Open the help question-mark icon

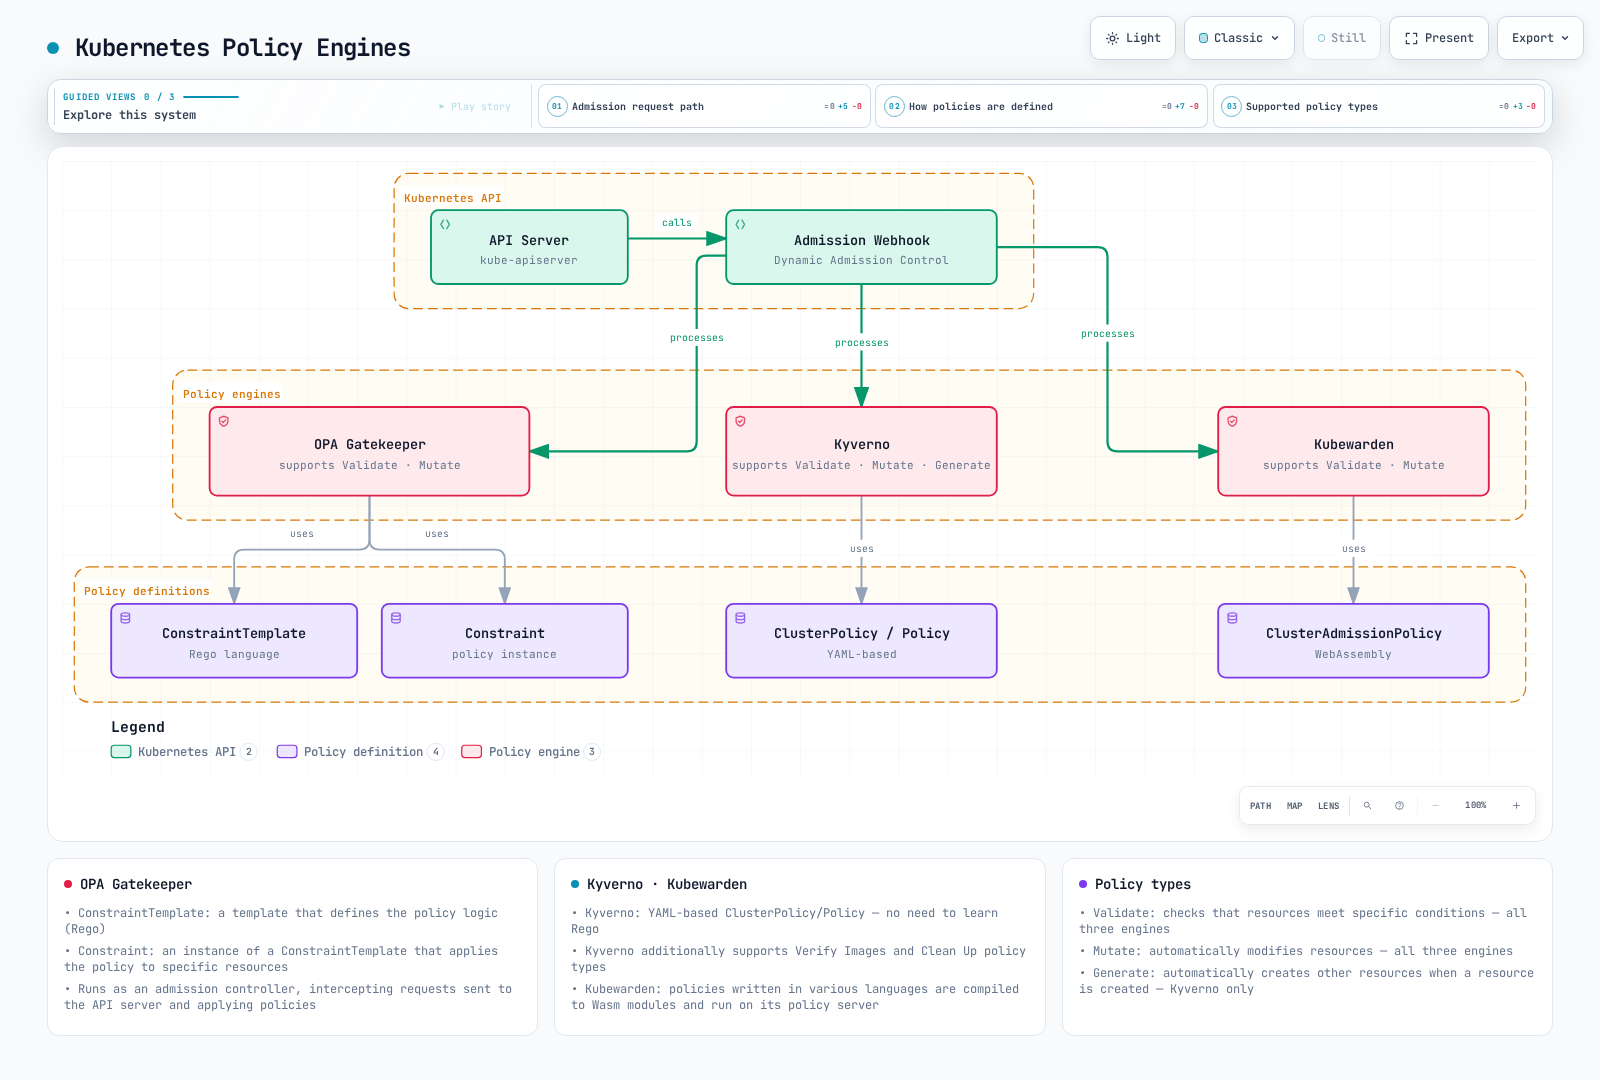point(1399,805)
